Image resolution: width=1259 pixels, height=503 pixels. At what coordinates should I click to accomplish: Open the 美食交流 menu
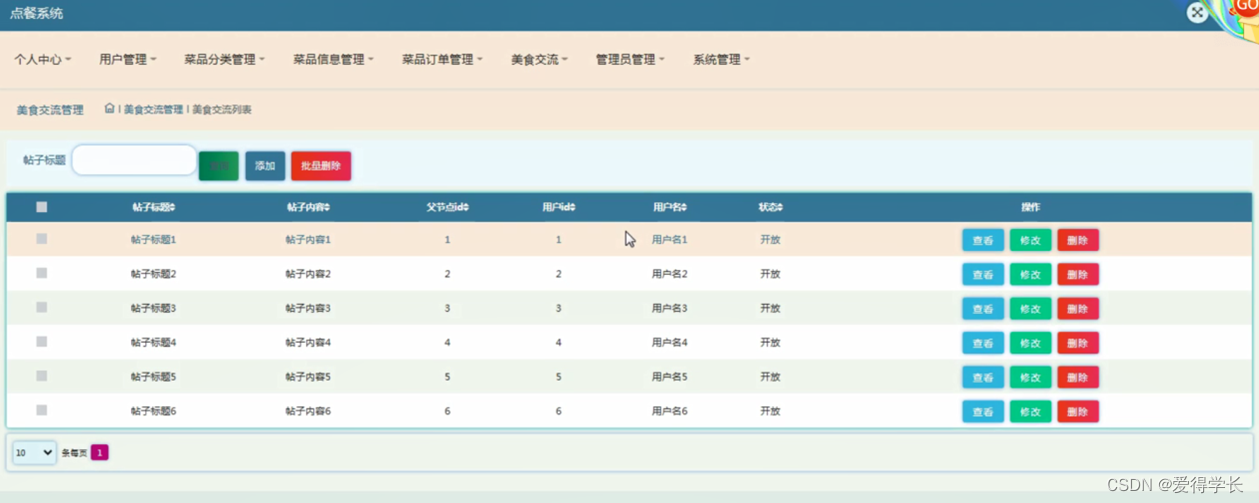point(539,60)
